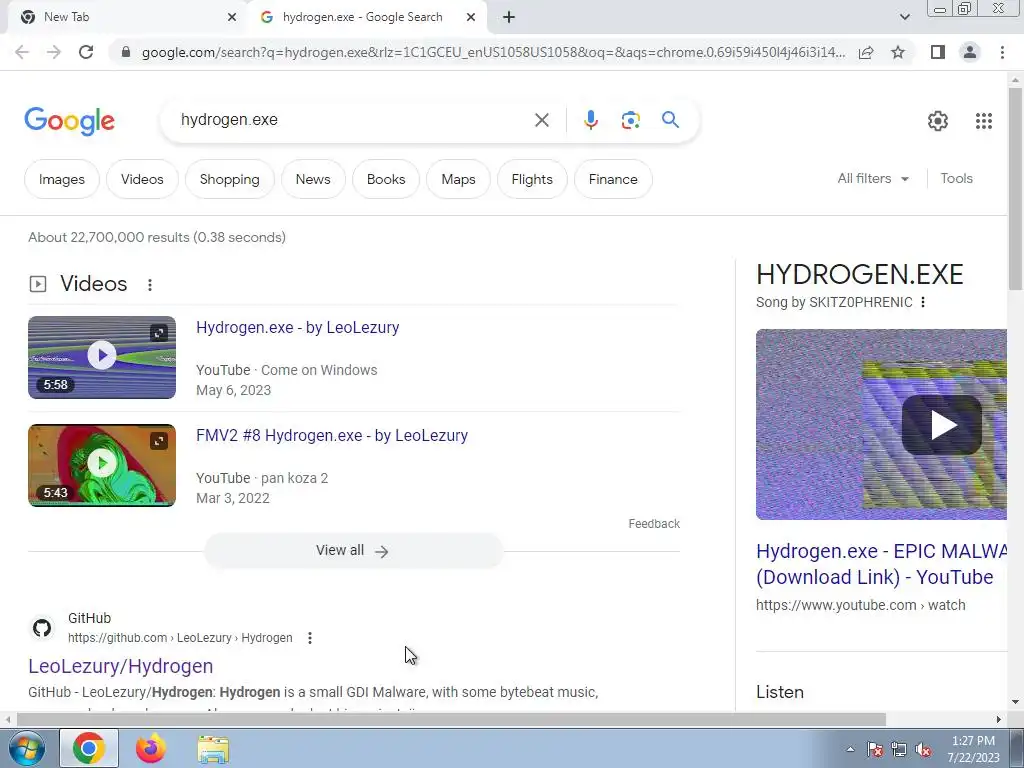Click the horizontal page scrollbar

[x=451, y=719]
